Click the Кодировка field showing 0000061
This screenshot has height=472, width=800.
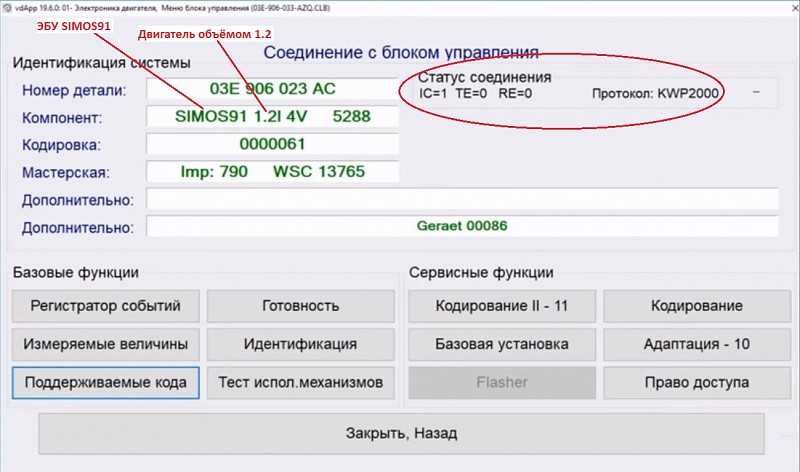[272, 144]
